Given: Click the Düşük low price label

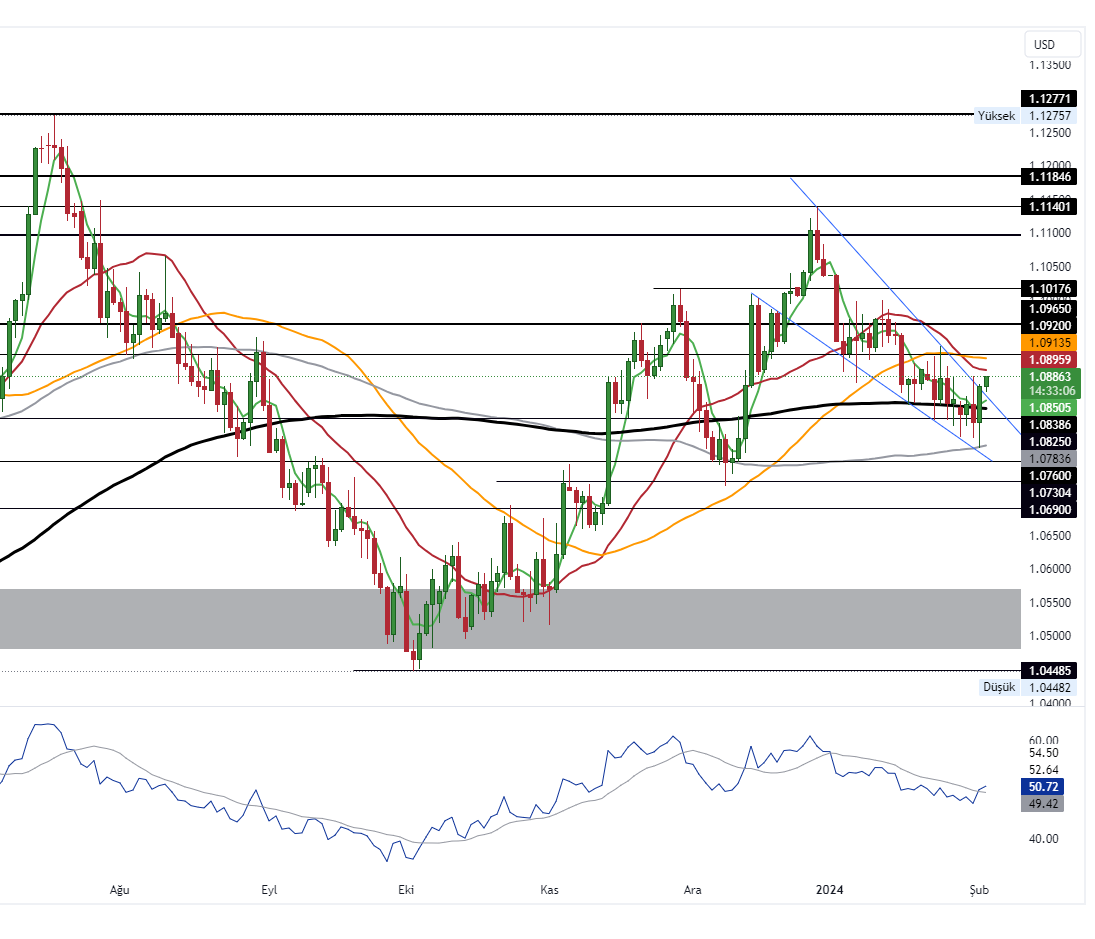Looking at the screenshot, I should [x=998, y=688].
